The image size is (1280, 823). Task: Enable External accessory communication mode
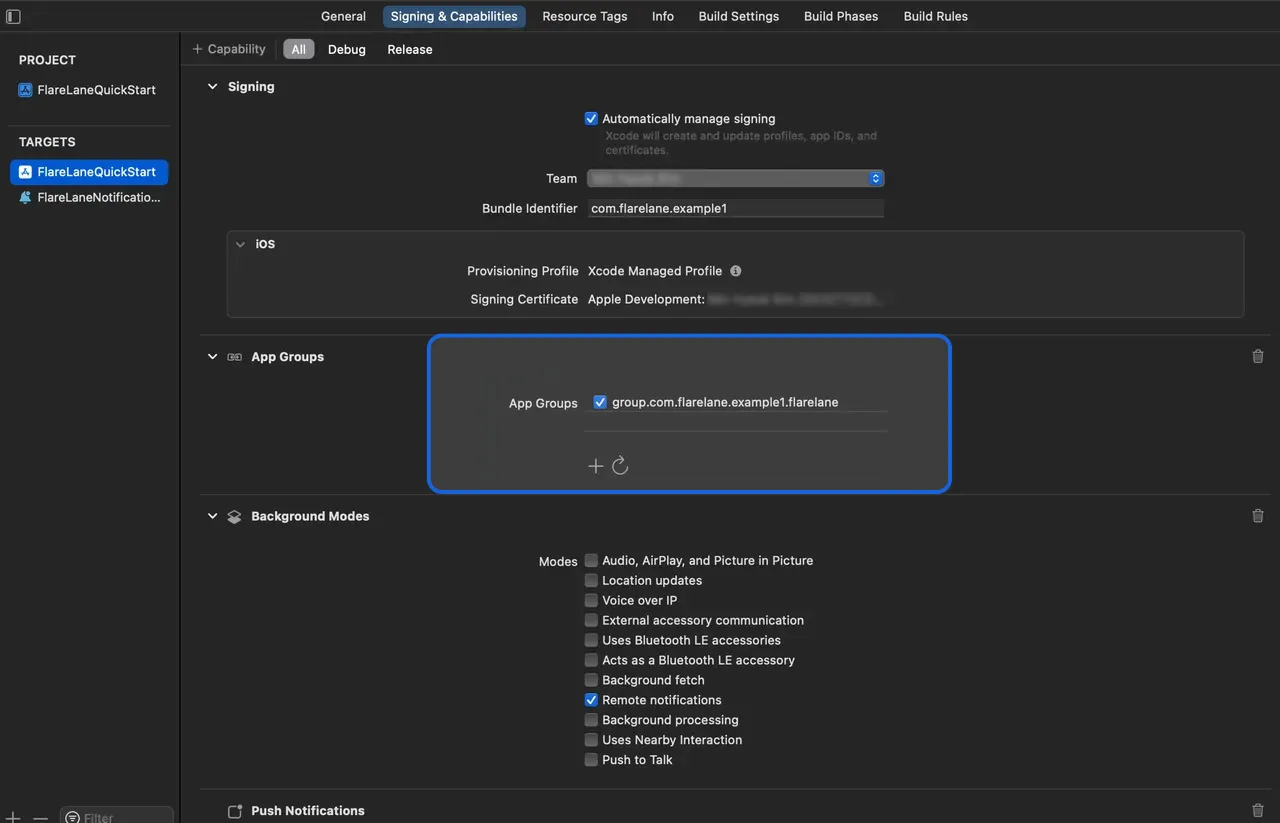pyautogui.click(x=591, y=620)
